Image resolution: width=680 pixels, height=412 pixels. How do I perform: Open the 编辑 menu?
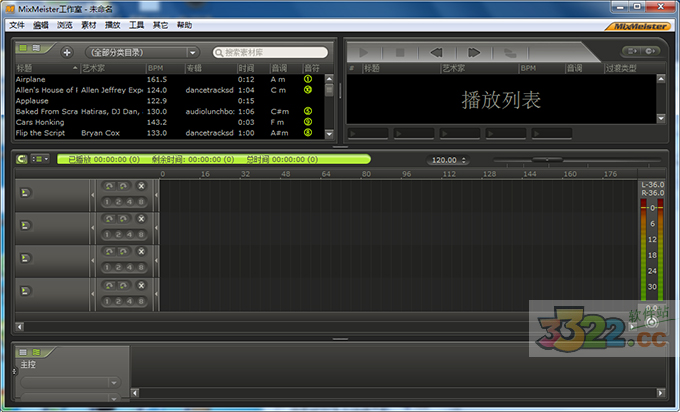(x=41, y=25)
